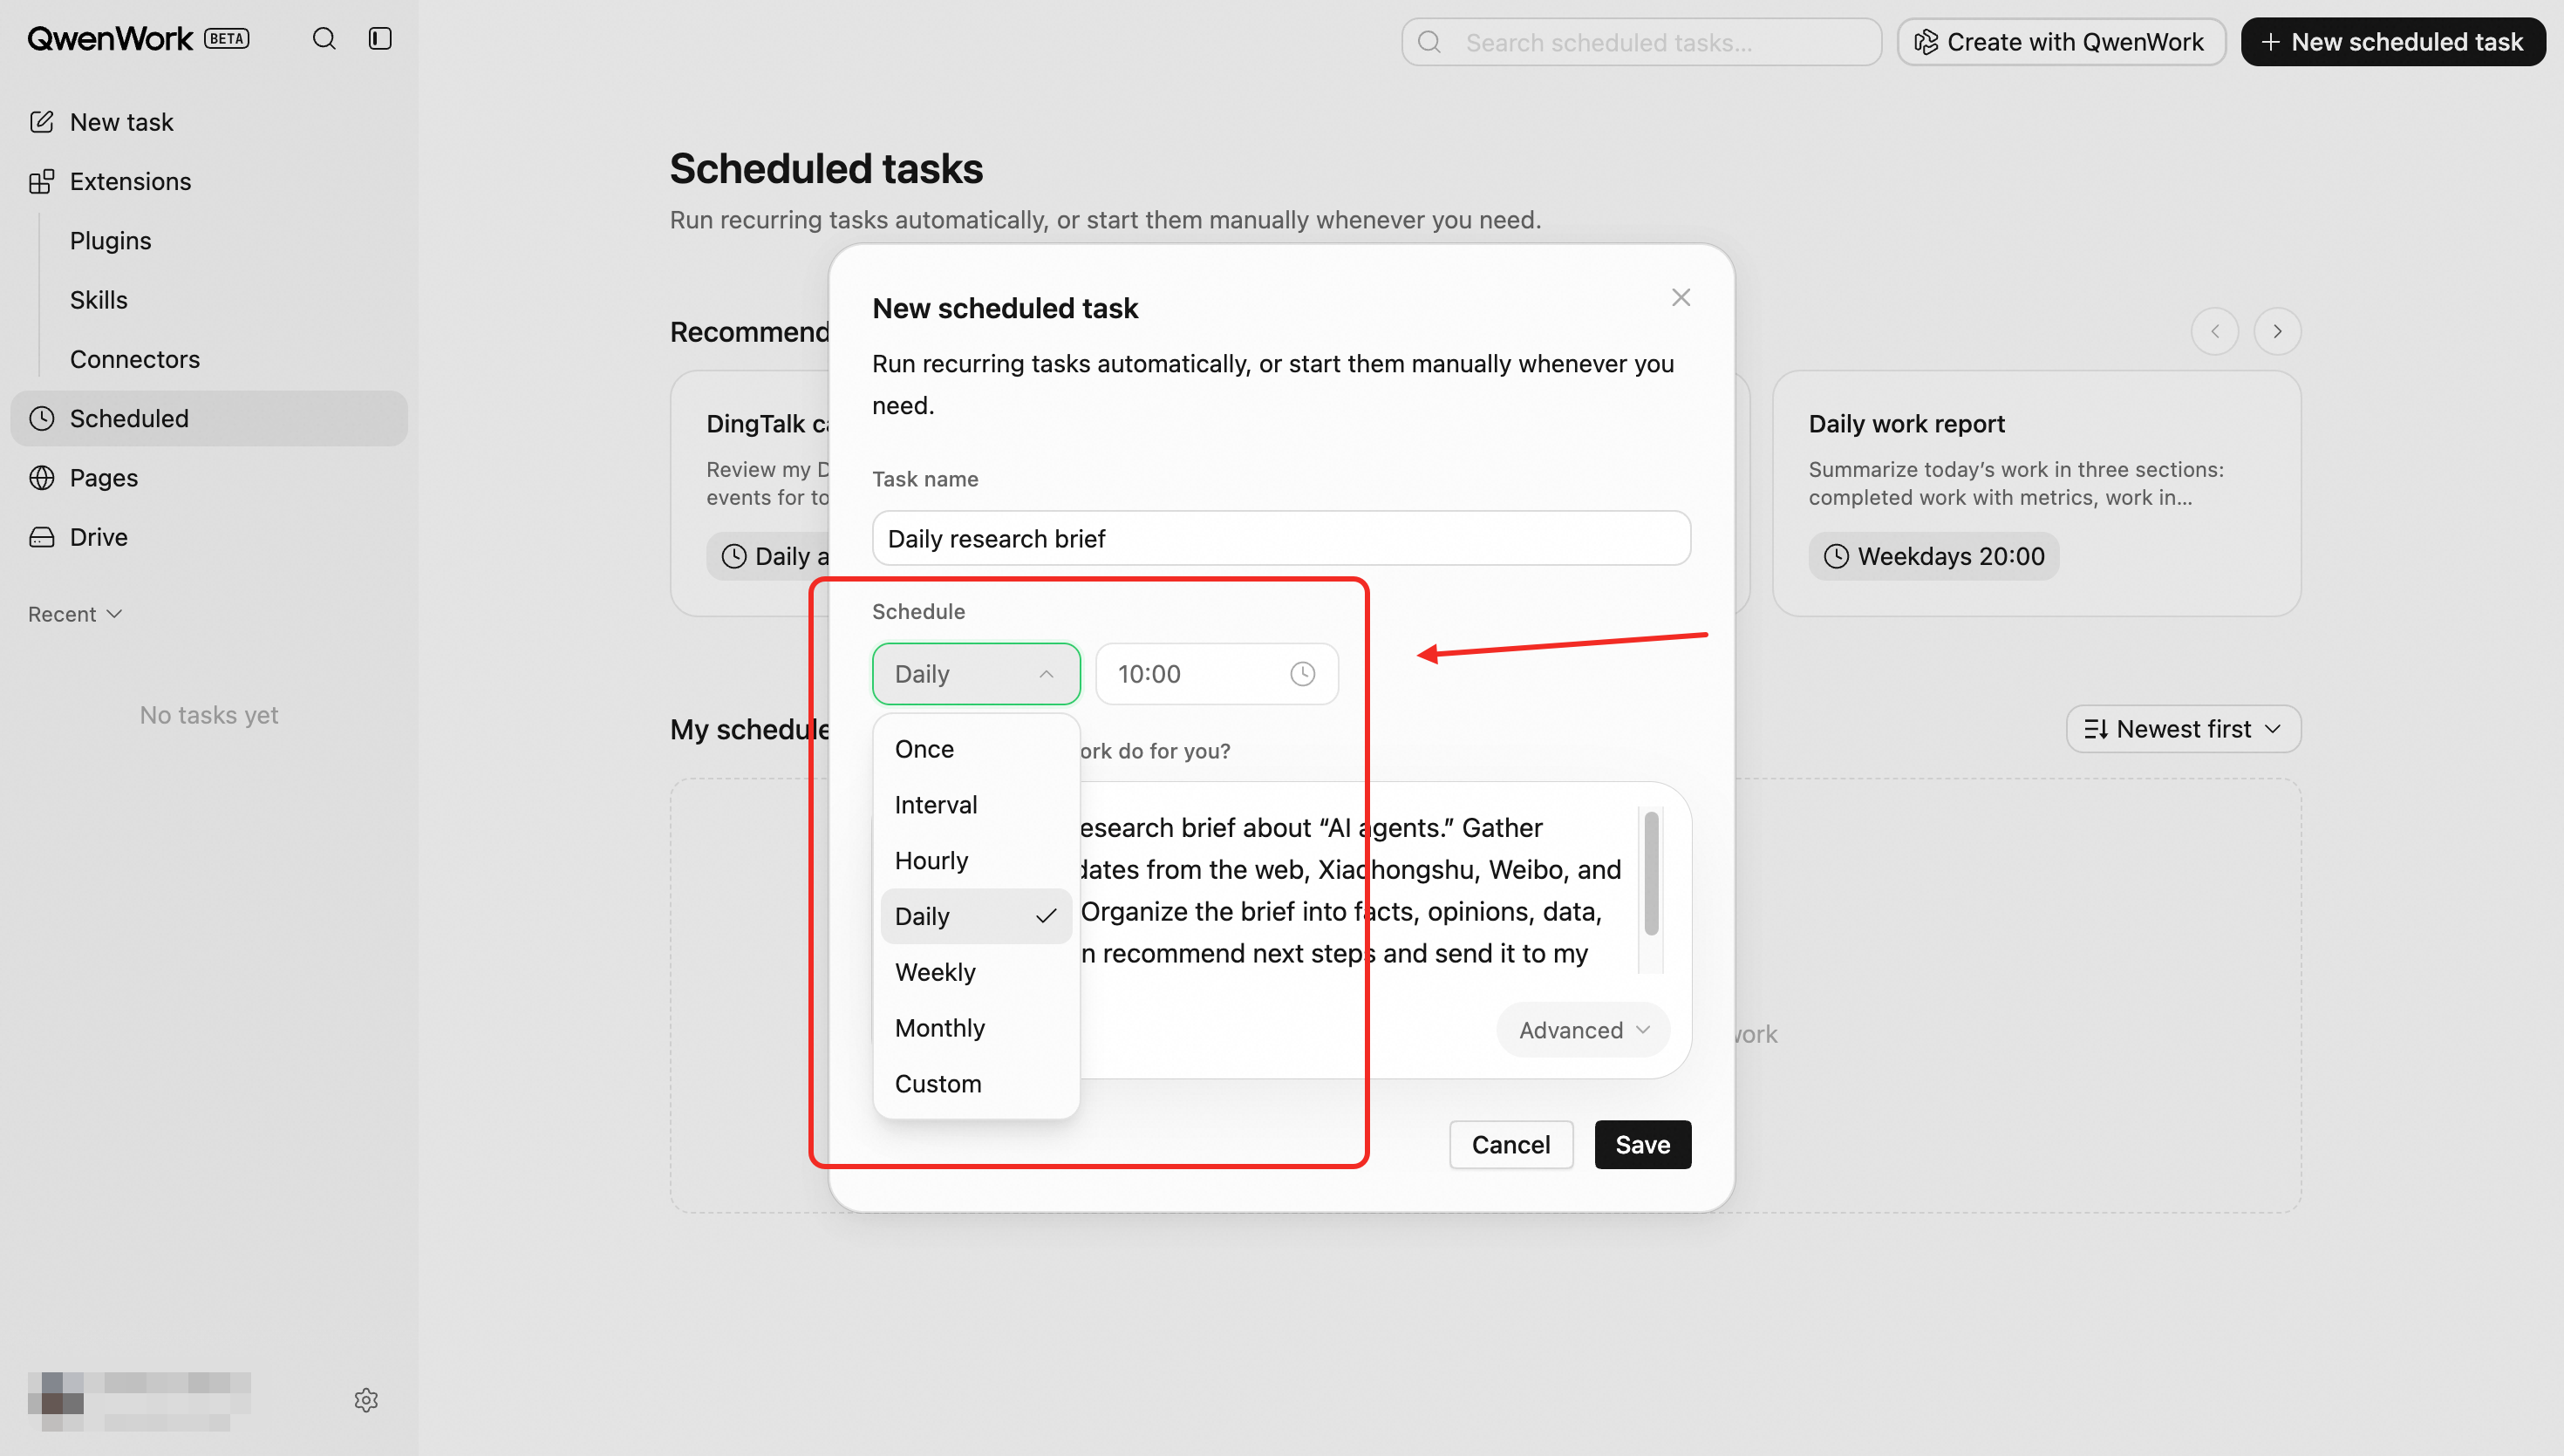2564x1456 pixels.
Task: Save the scheduled task
Action: pyautogui.click(x=1642, y=1145)
